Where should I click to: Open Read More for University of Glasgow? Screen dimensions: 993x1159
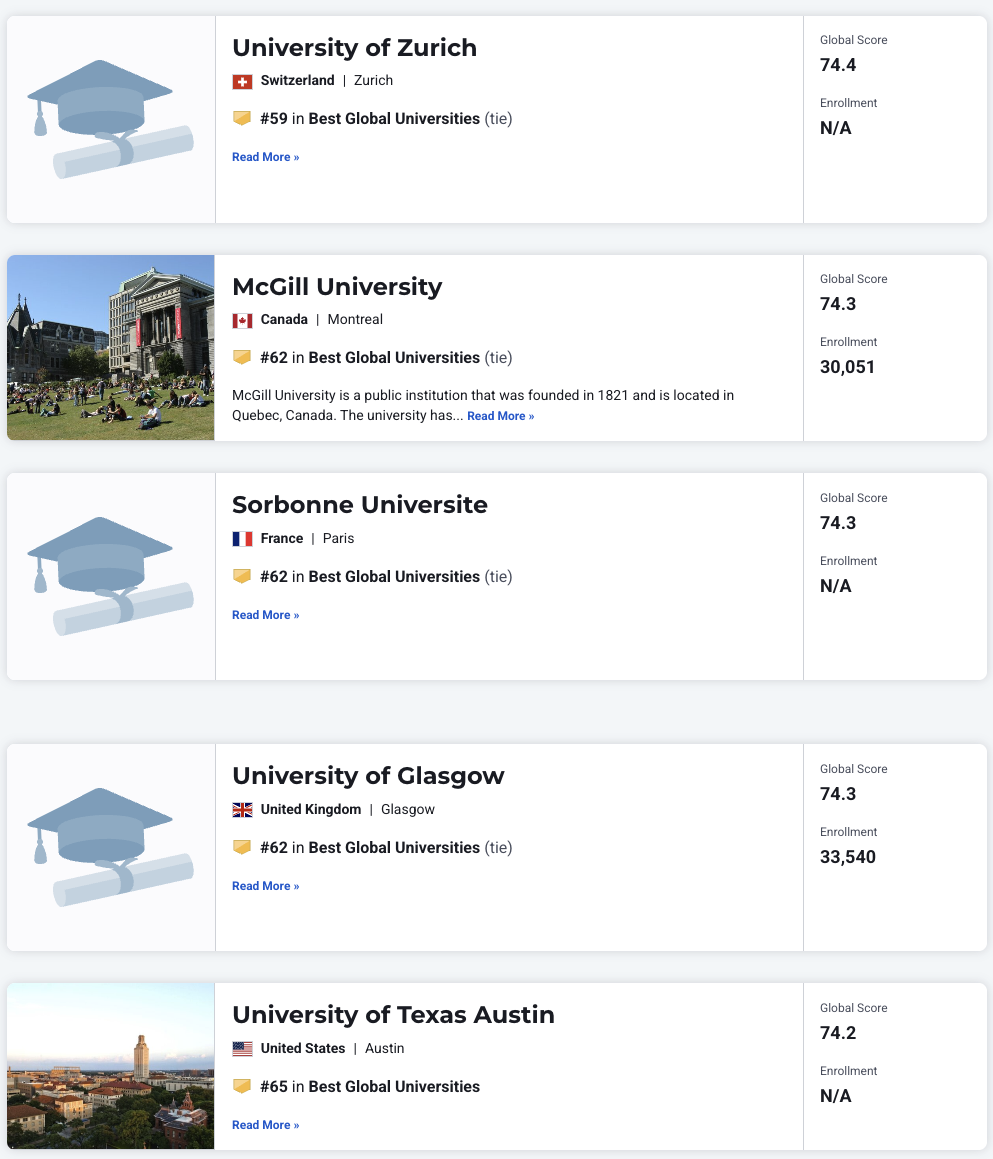tap(265, 886)
